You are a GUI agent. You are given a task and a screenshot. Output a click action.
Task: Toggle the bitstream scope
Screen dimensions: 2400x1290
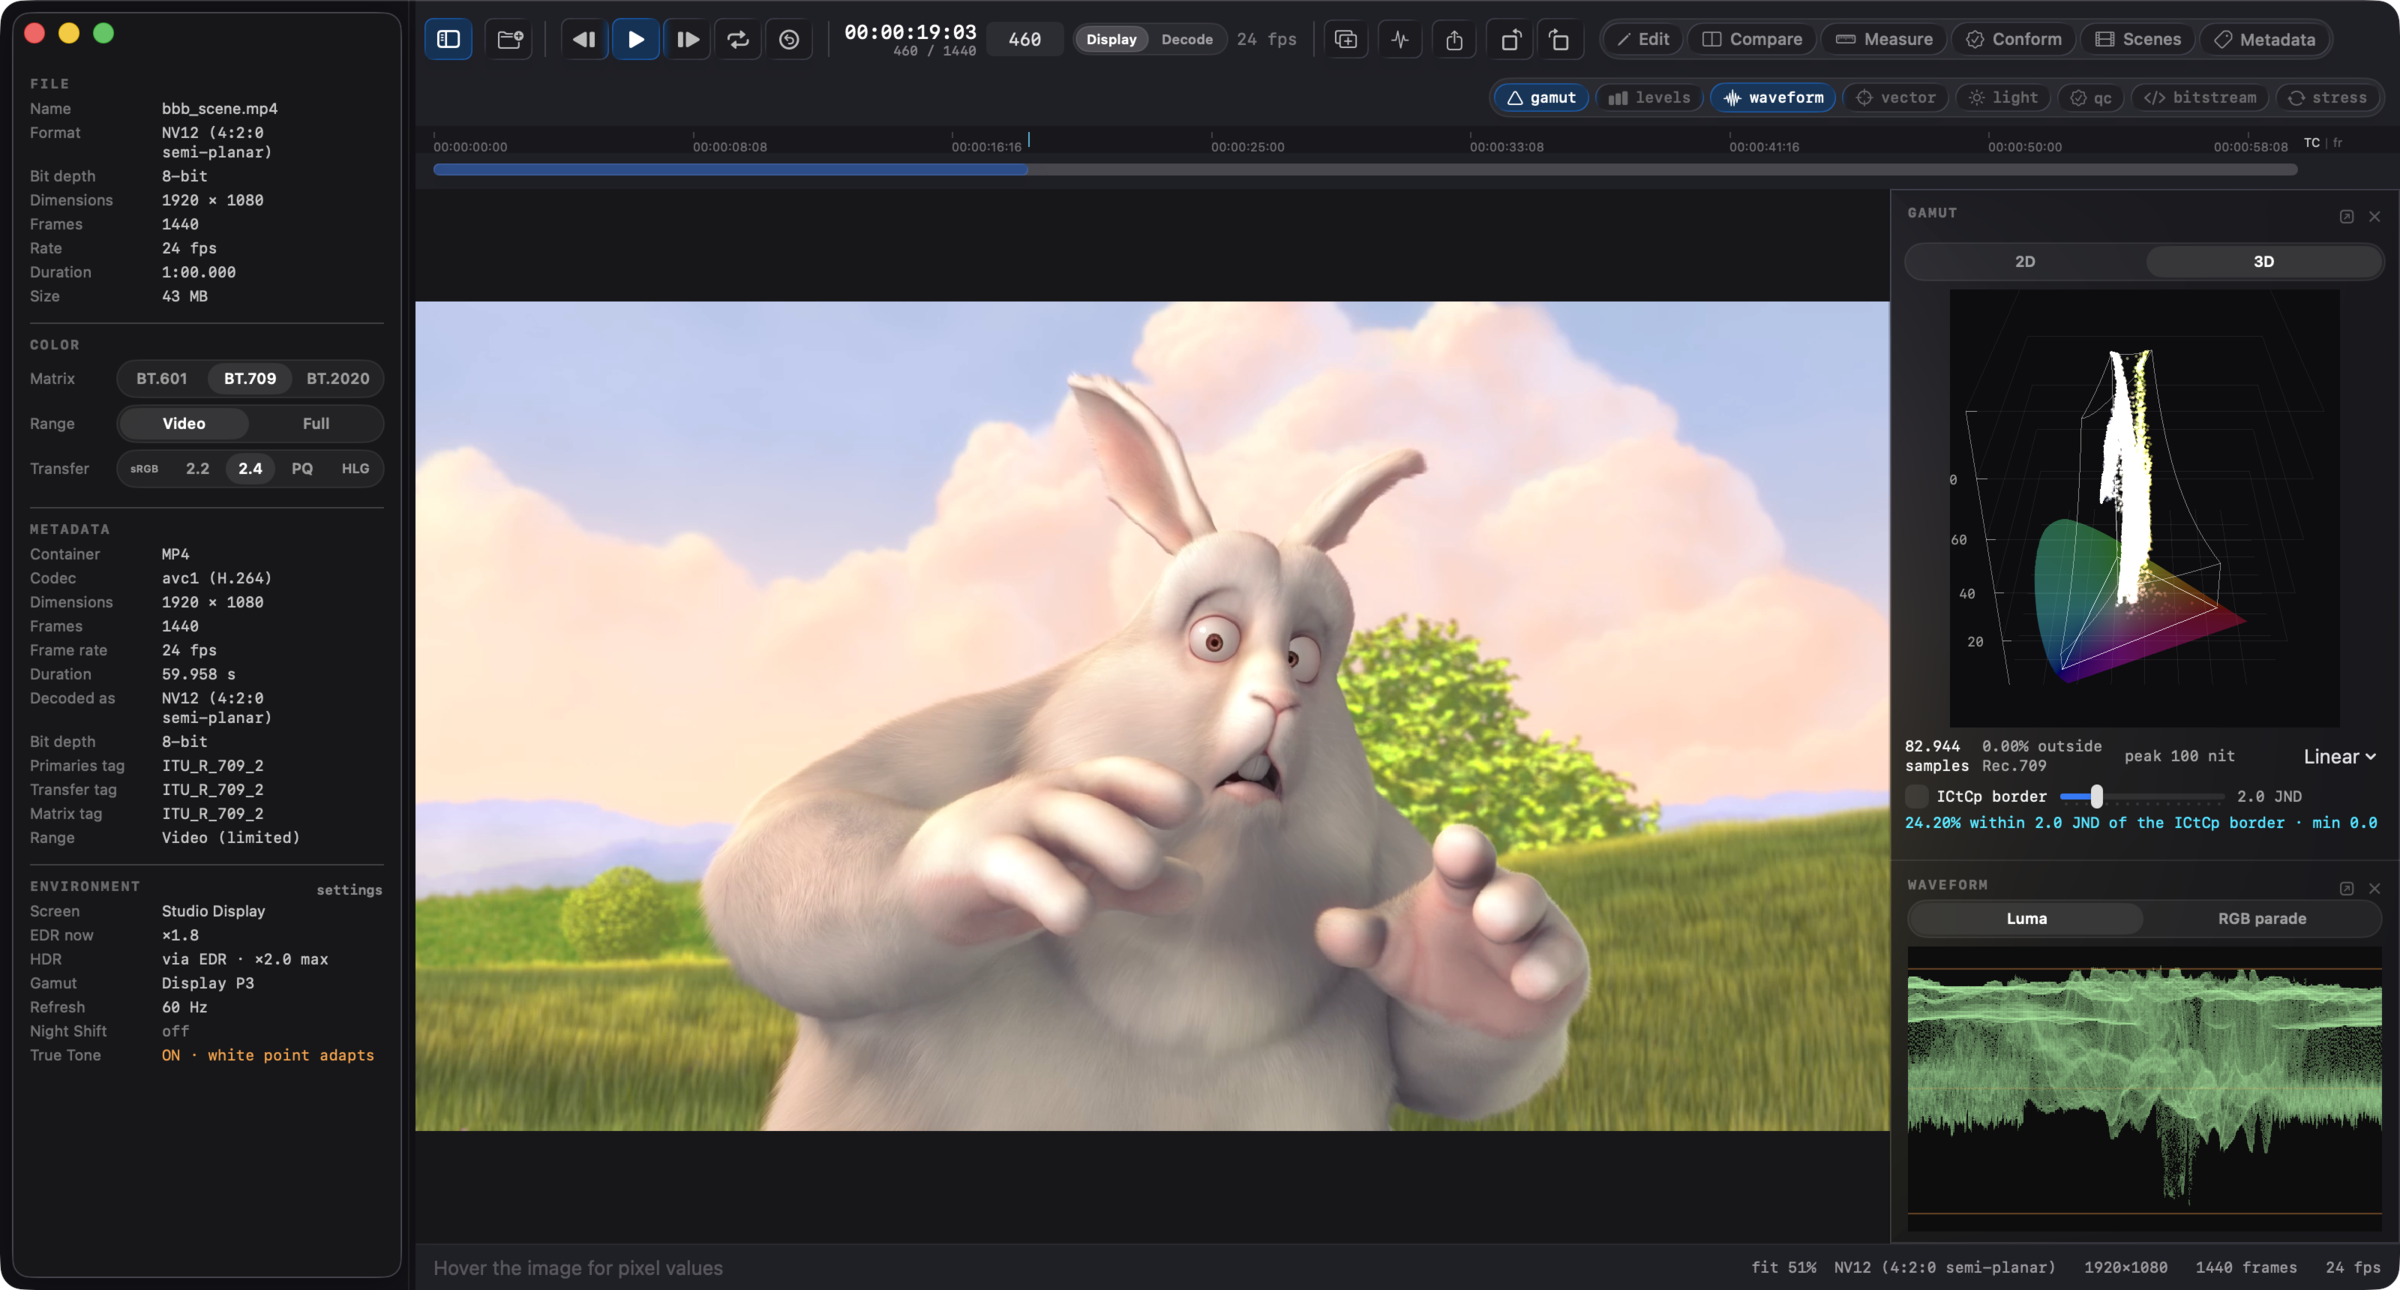click(2200, 97)
